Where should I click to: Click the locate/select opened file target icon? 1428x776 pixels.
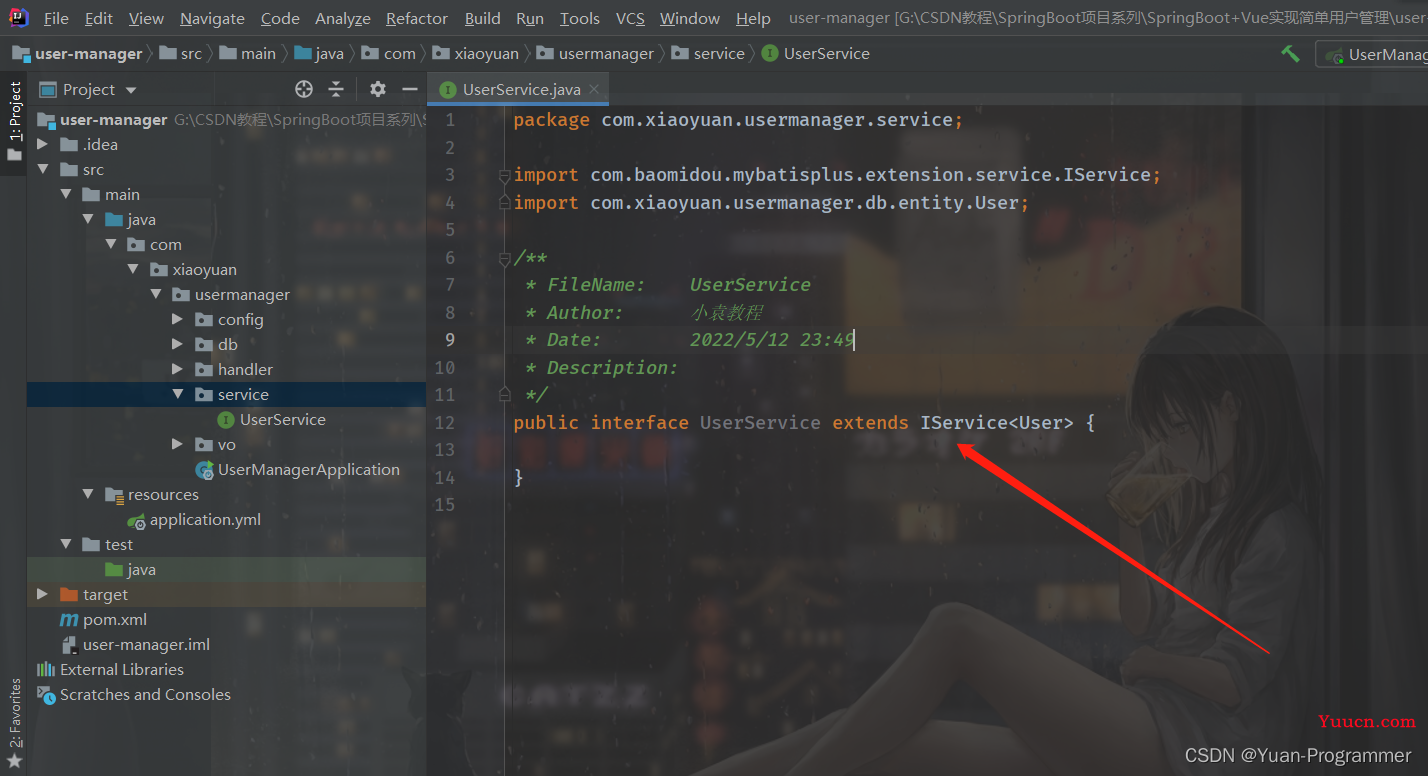click(x=304, y=89)
